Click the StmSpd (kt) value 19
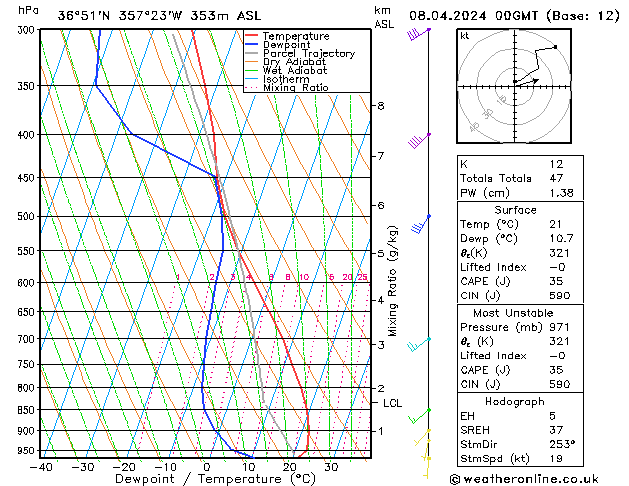The height and width of the screenshot is (486, 629). click(x=556, y=458)
